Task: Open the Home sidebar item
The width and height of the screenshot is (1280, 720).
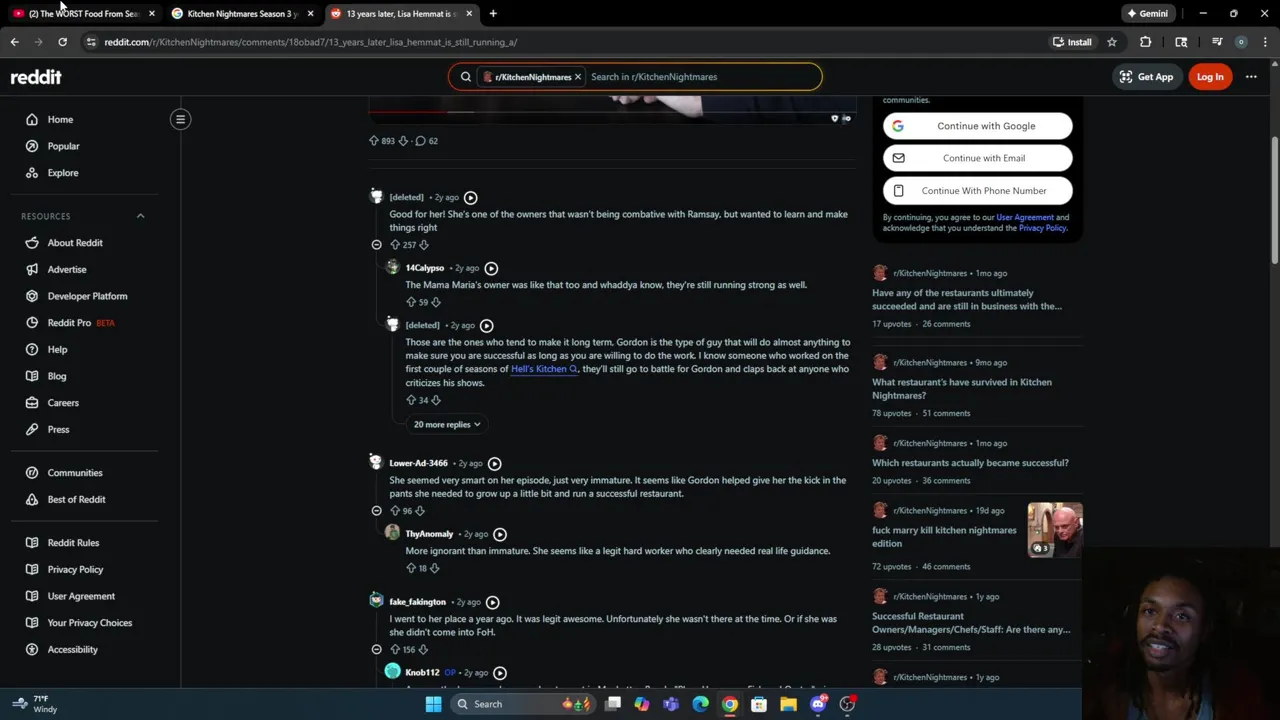Action: tap(60, 119)
